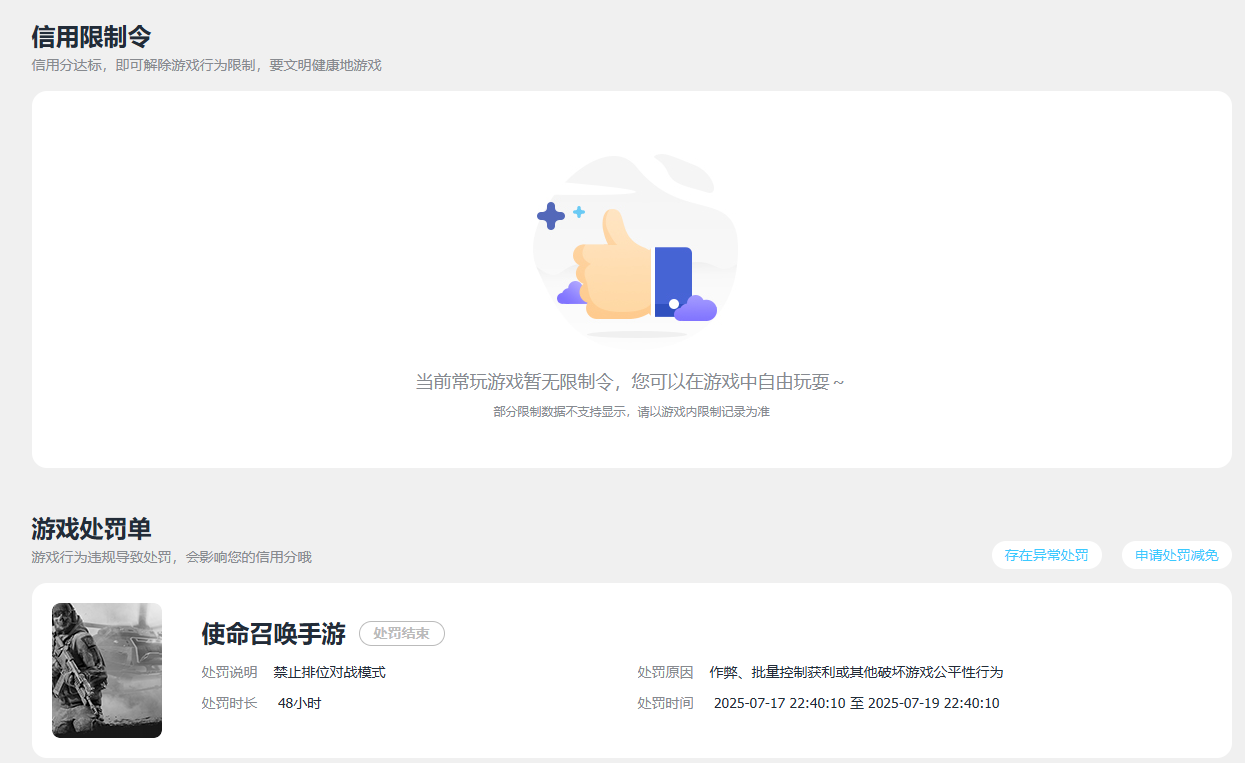Image resolution: width=1245 pixels, height=763 pixels.
Task: Click the 信用限制令 heading
Action: [x=91, y=37]
